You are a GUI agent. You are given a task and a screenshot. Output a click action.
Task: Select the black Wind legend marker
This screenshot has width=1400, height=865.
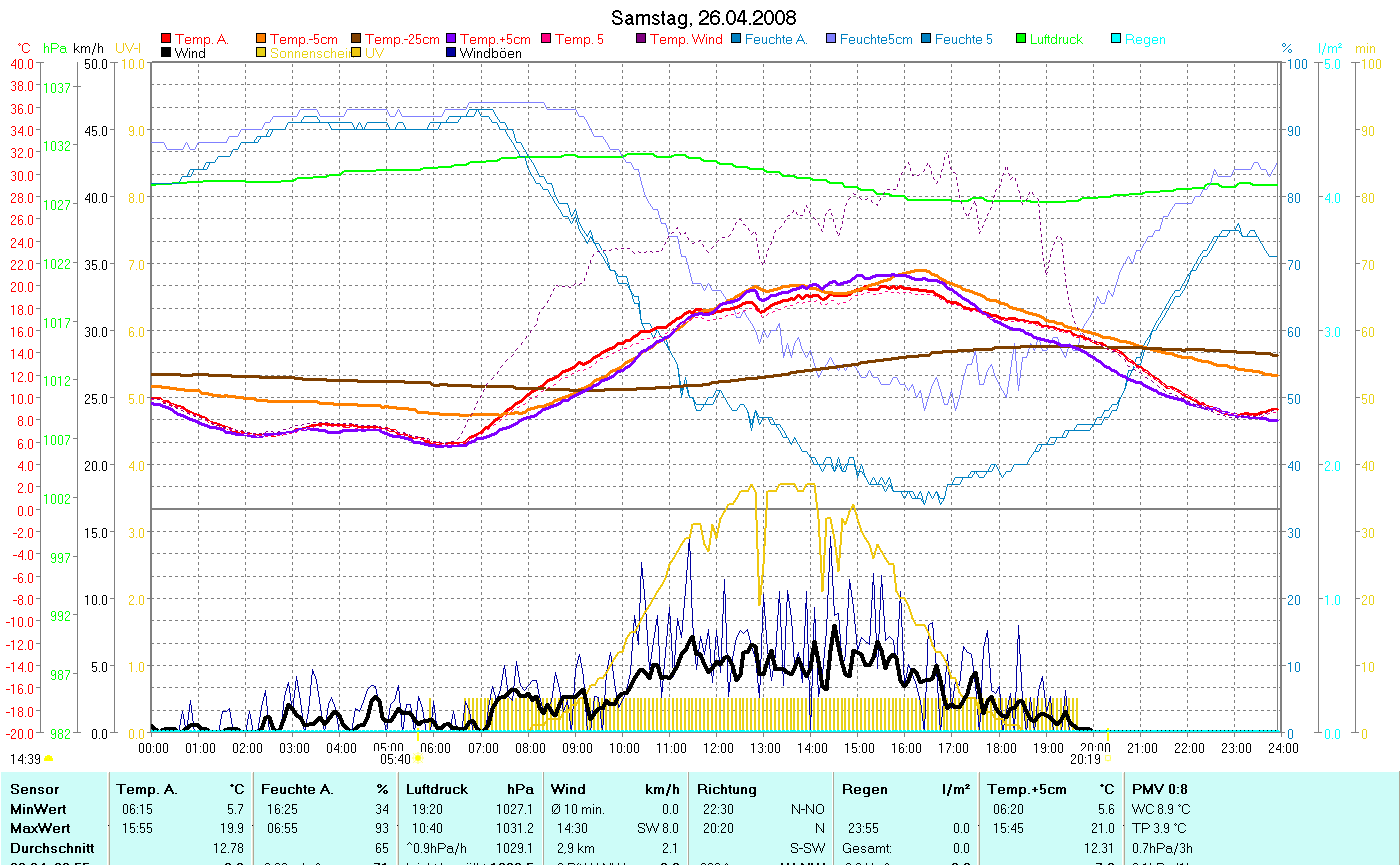point(166,54)
